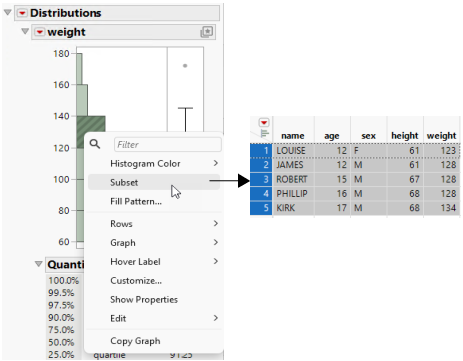The image size is (463, 361).
Task: Expand the Hover Label submenu arrow
Action: pos(216,261)
